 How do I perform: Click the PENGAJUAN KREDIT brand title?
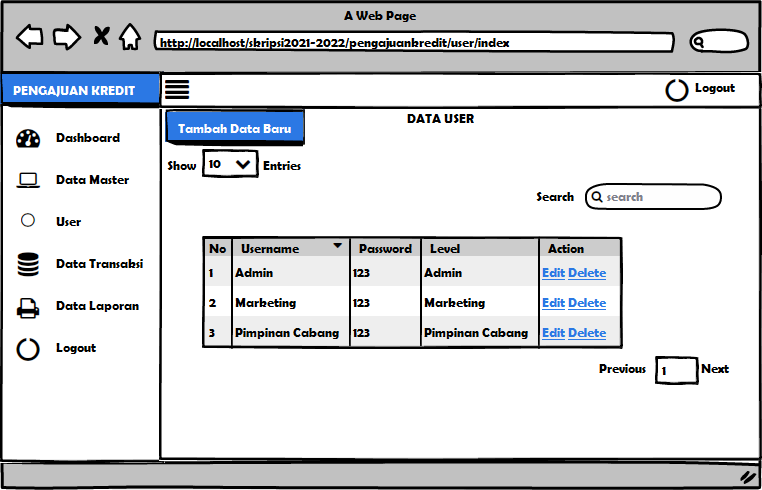(74, 91)
